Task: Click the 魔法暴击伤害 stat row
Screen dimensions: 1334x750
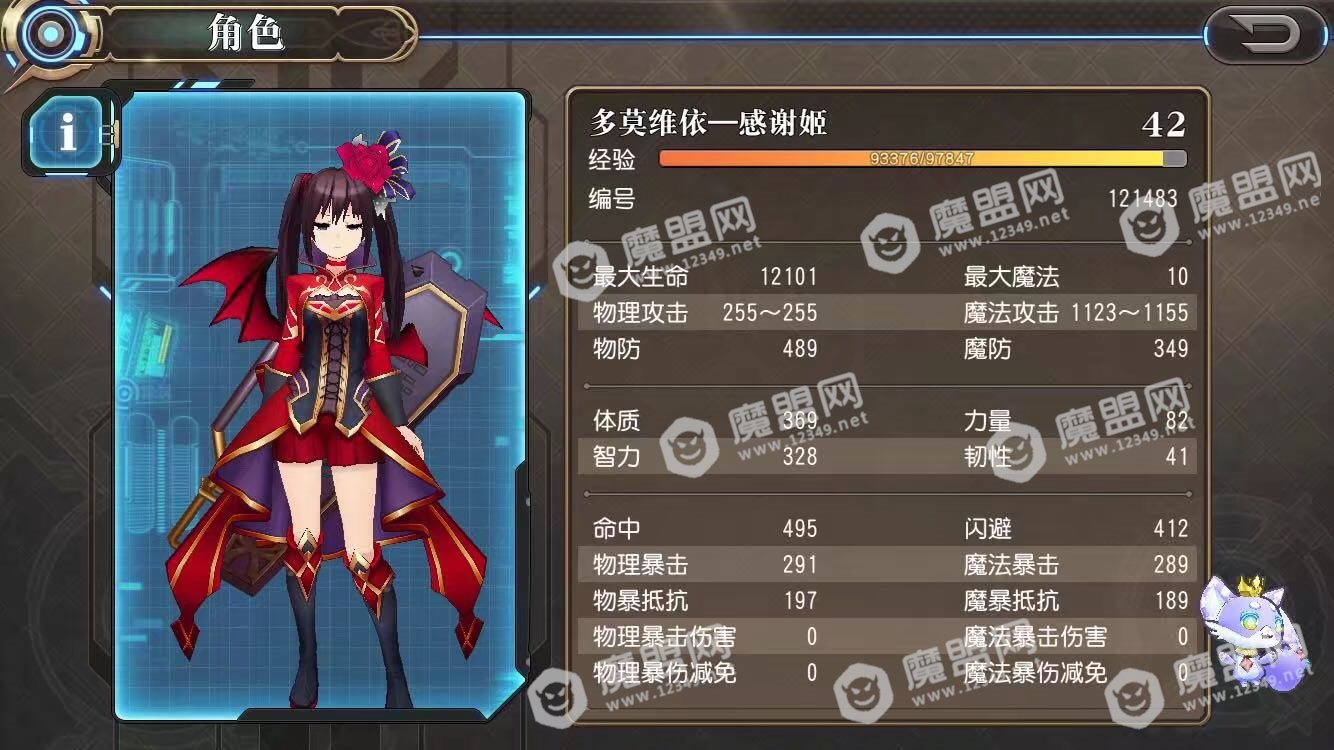Action: 1076,637
